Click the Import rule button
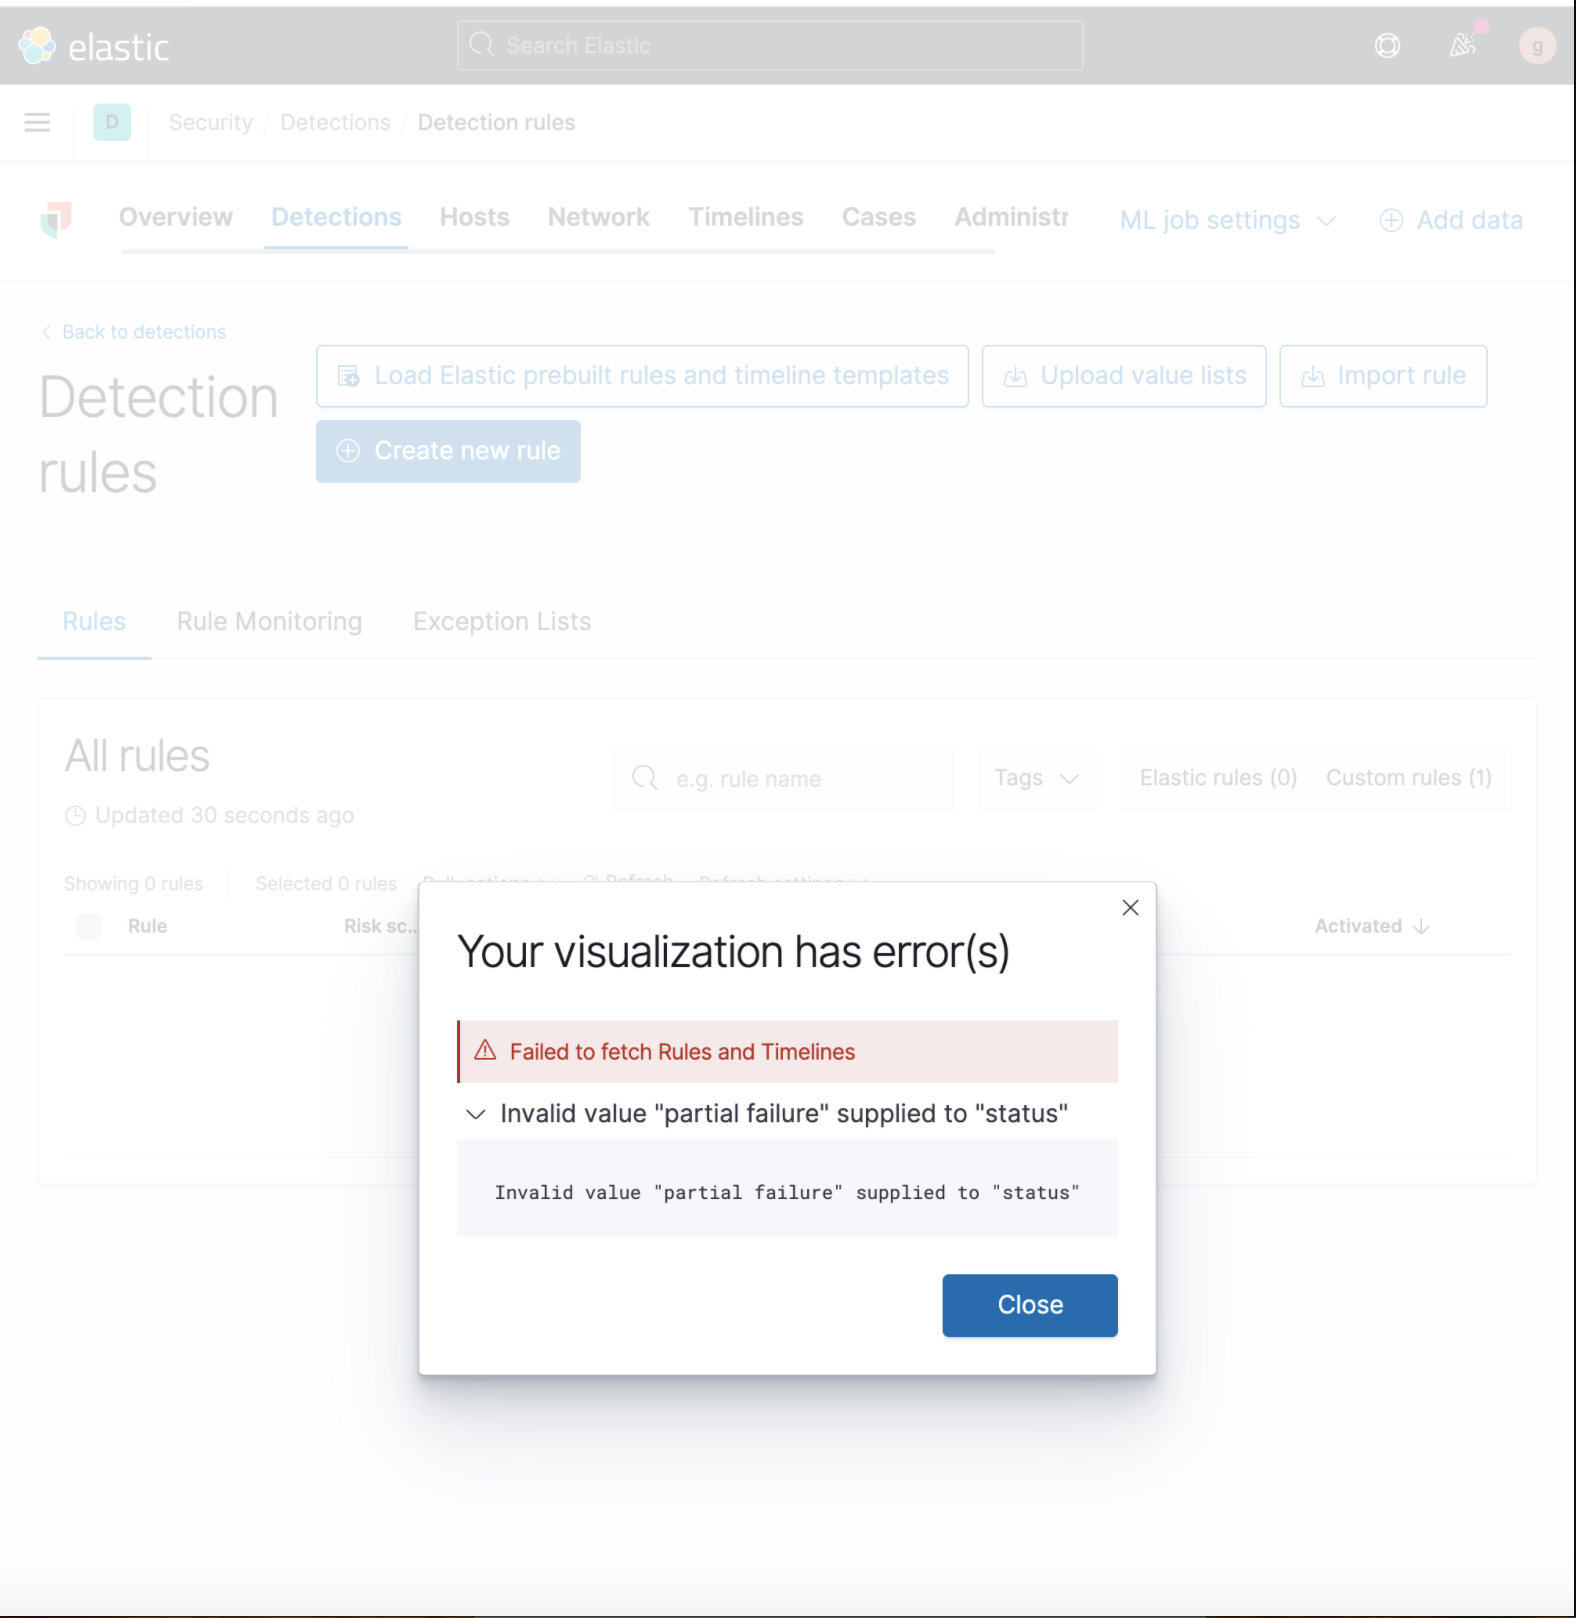 click(x=1383, y=376)
